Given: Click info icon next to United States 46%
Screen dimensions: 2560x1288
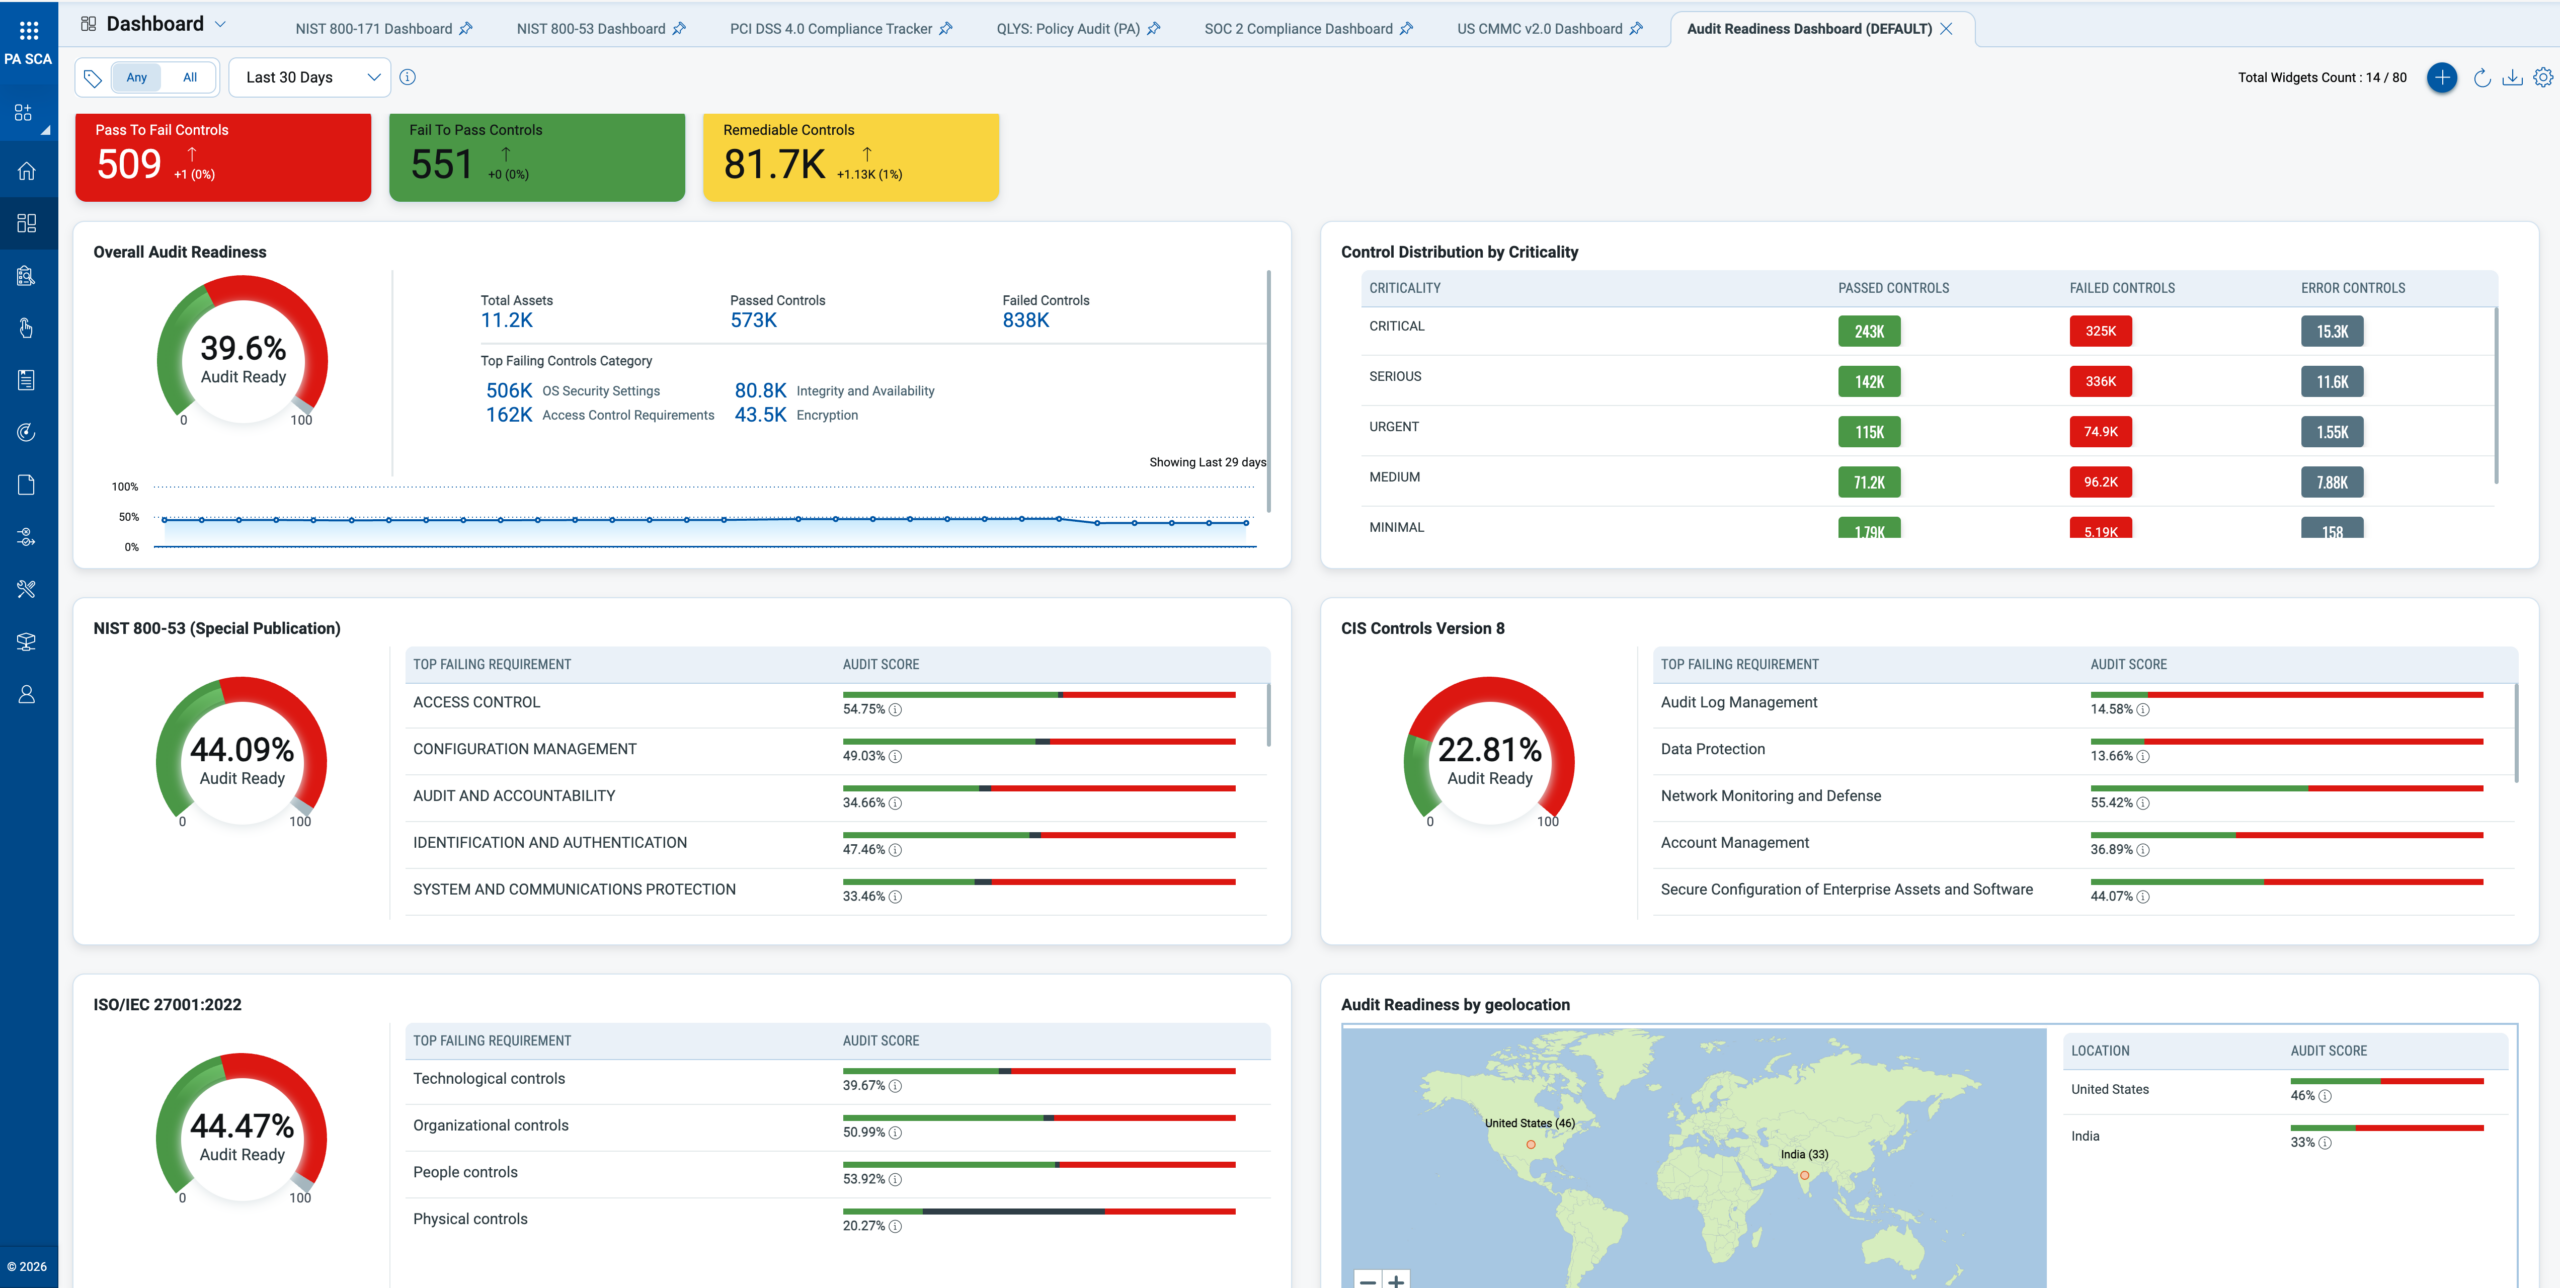Looking at the screenshot, I should point(2325,1096).
